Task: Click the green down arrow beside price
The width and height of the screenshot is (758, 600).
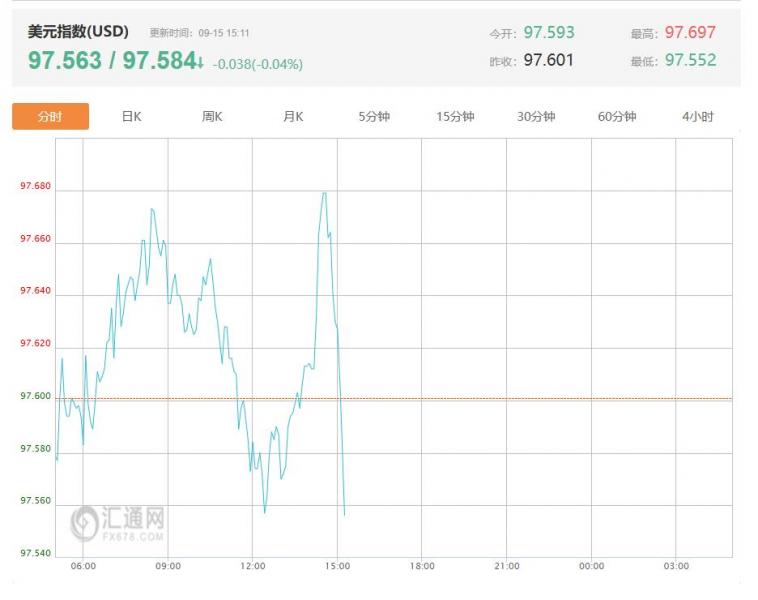Action: (x=201, y=62)
